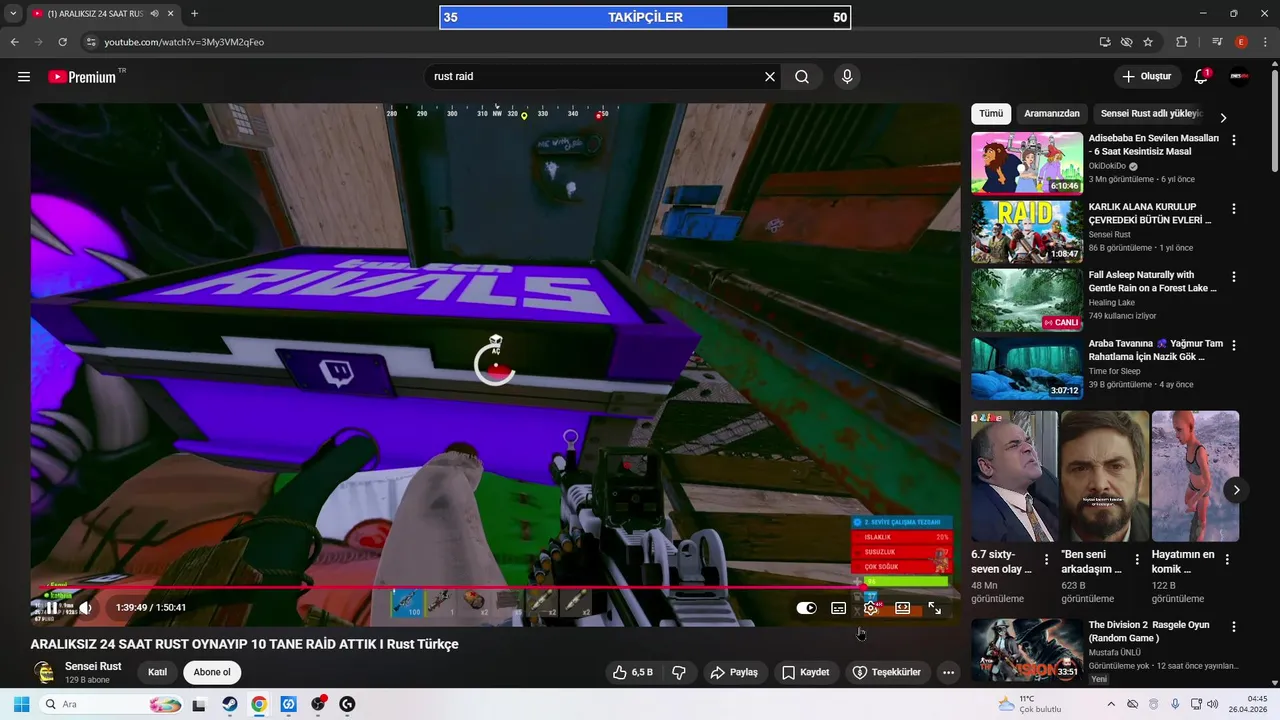Open Adisebaba masallar video thumbnail
This screenshot has width=1280, height=720.
(x=1027, y=163)
